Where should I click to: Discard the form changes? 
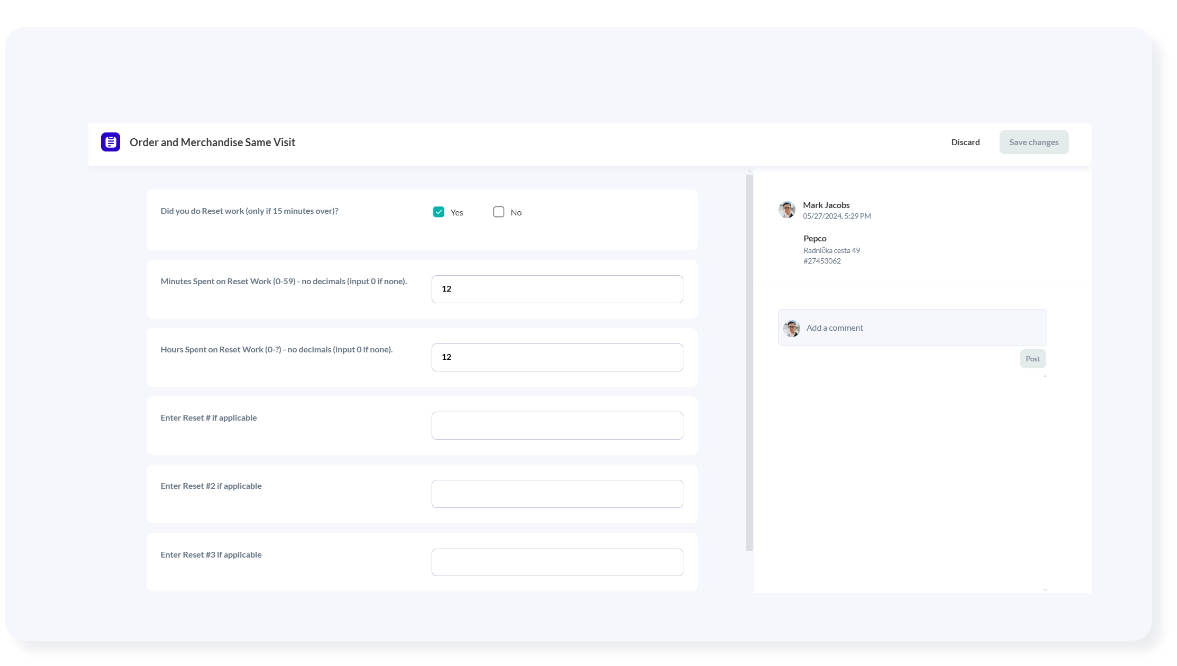(965, 142)
